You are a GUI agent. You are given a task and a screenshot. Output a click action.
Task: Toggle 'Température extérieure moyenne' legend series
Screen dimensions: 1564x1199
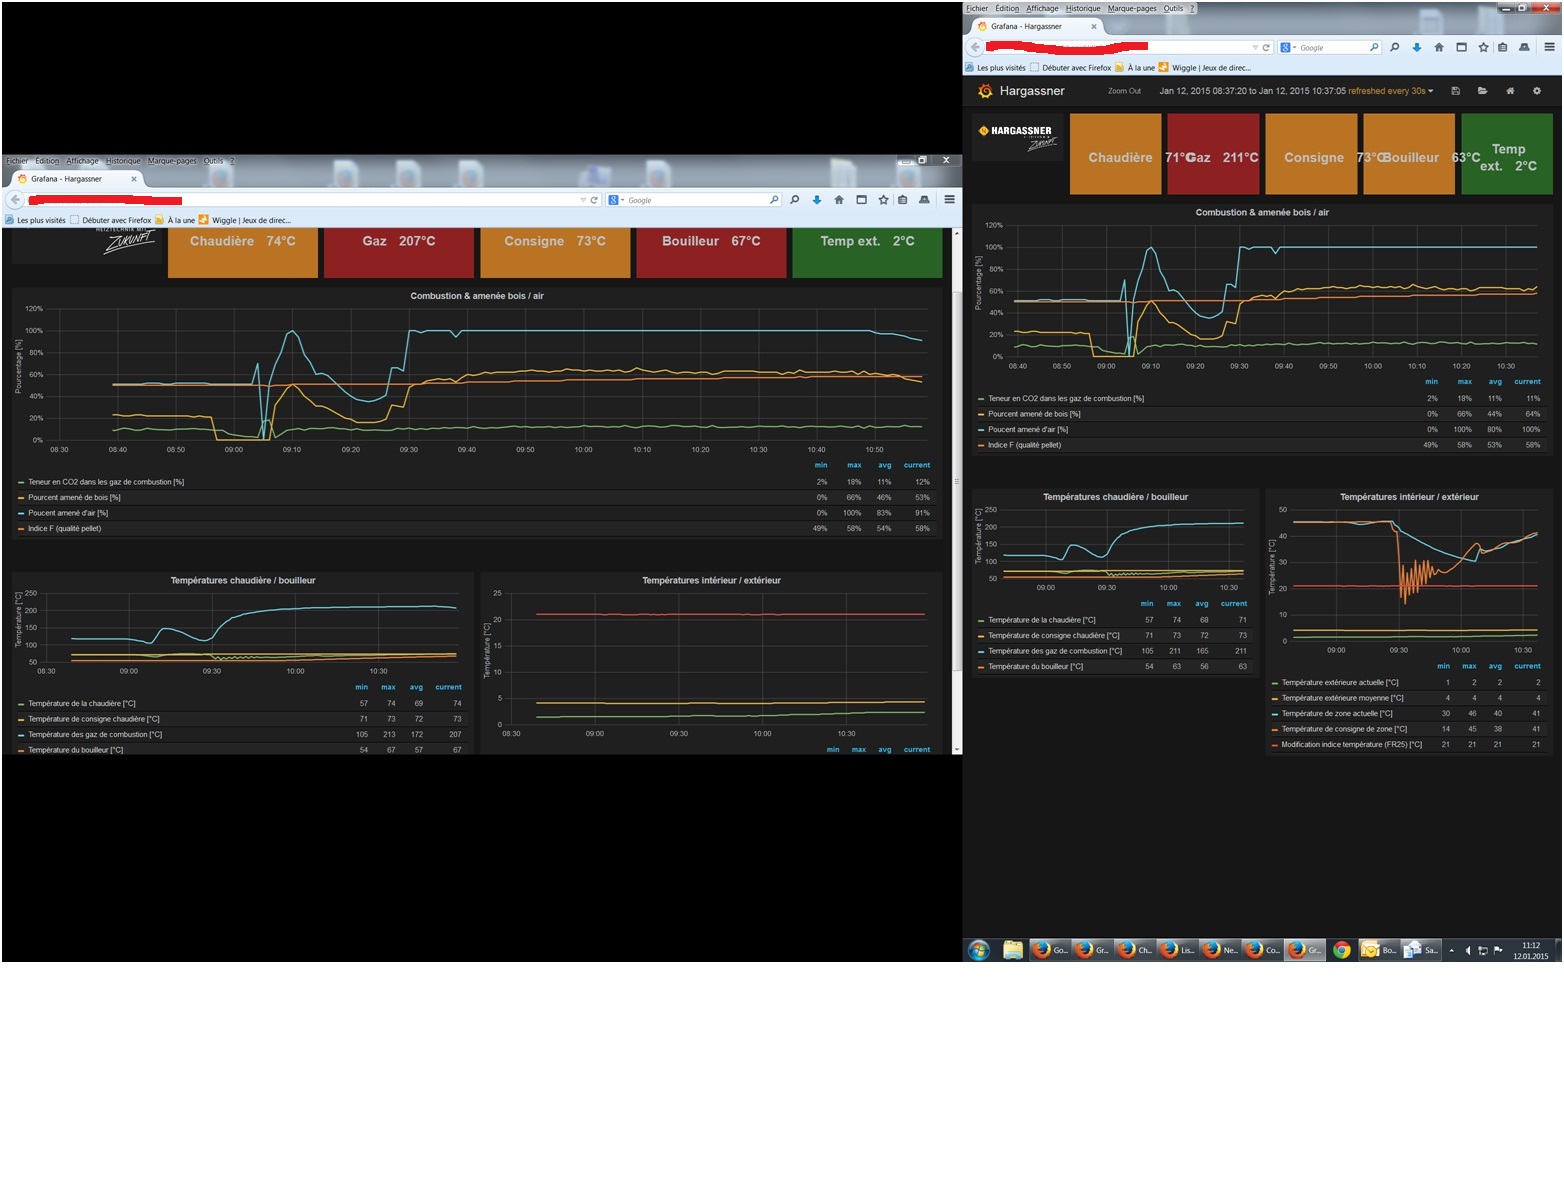[1342, 698]
